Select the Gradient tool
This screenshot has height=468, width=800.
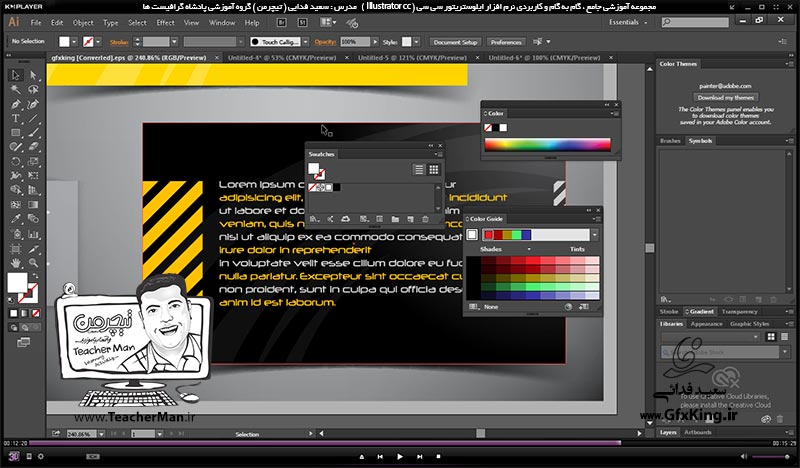tap(33, 205)
